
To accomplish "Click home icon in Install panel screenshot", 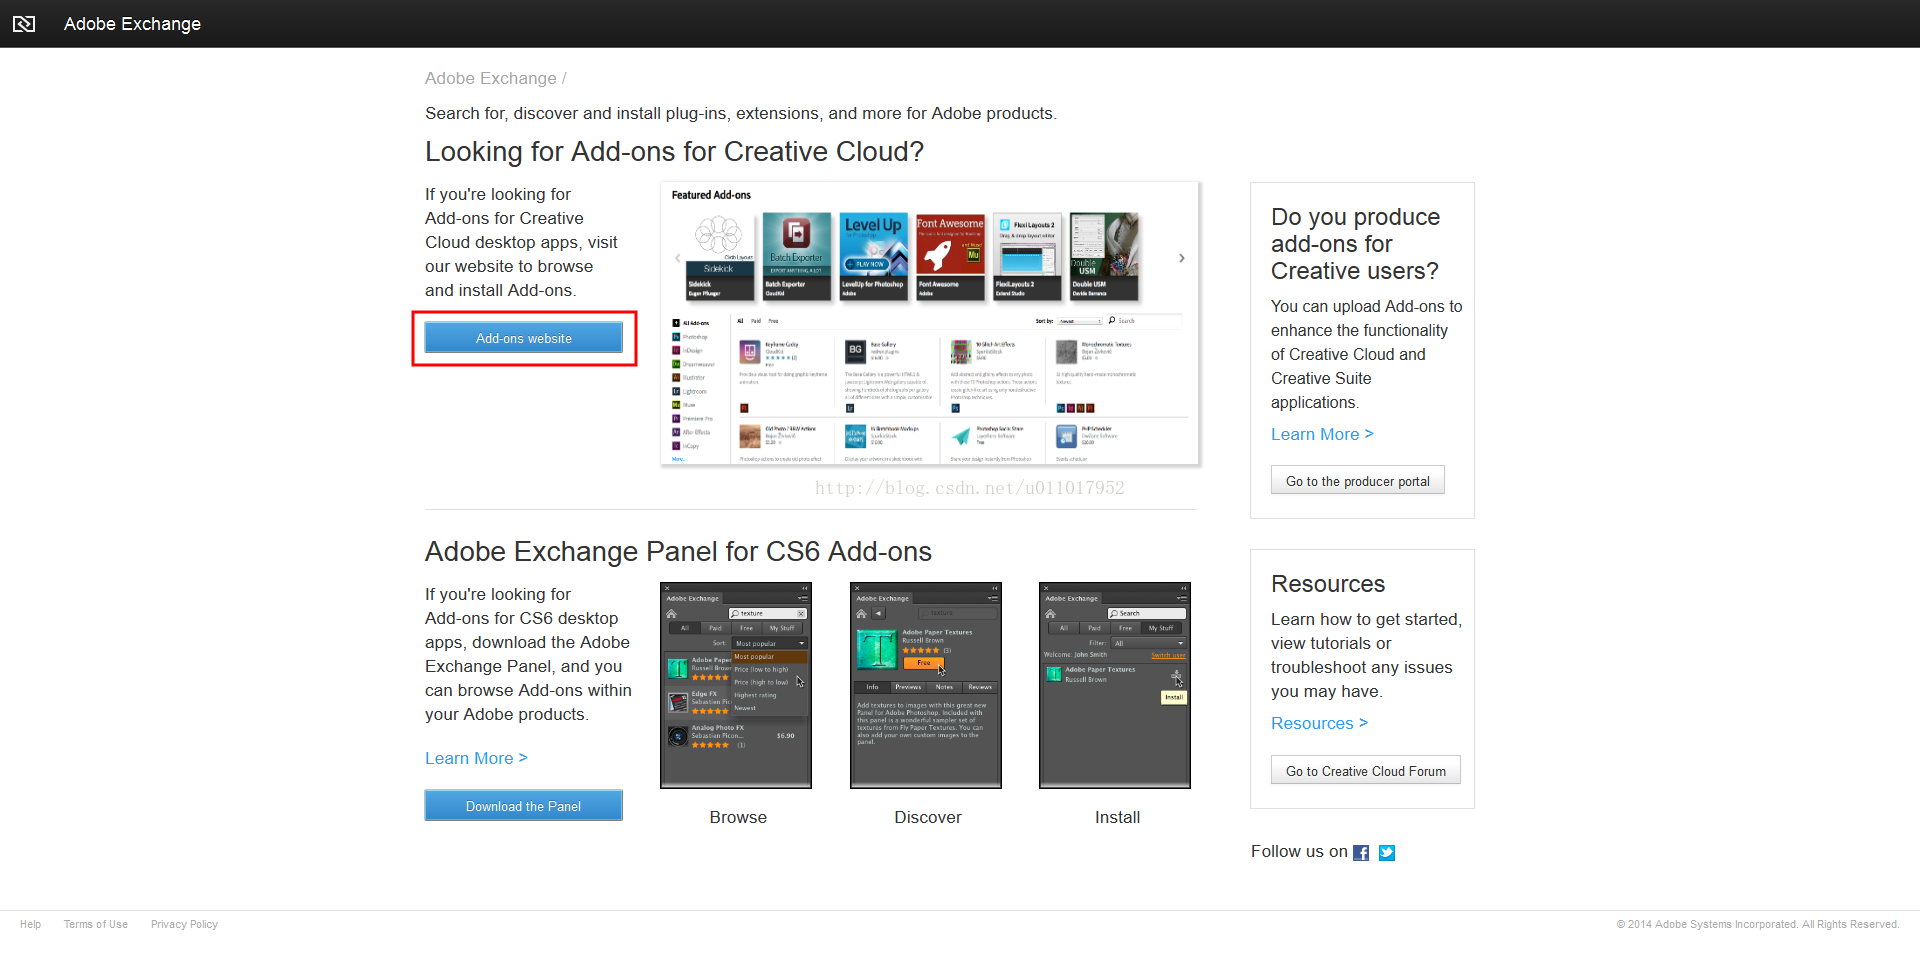I will click(x=1050, y=613).
